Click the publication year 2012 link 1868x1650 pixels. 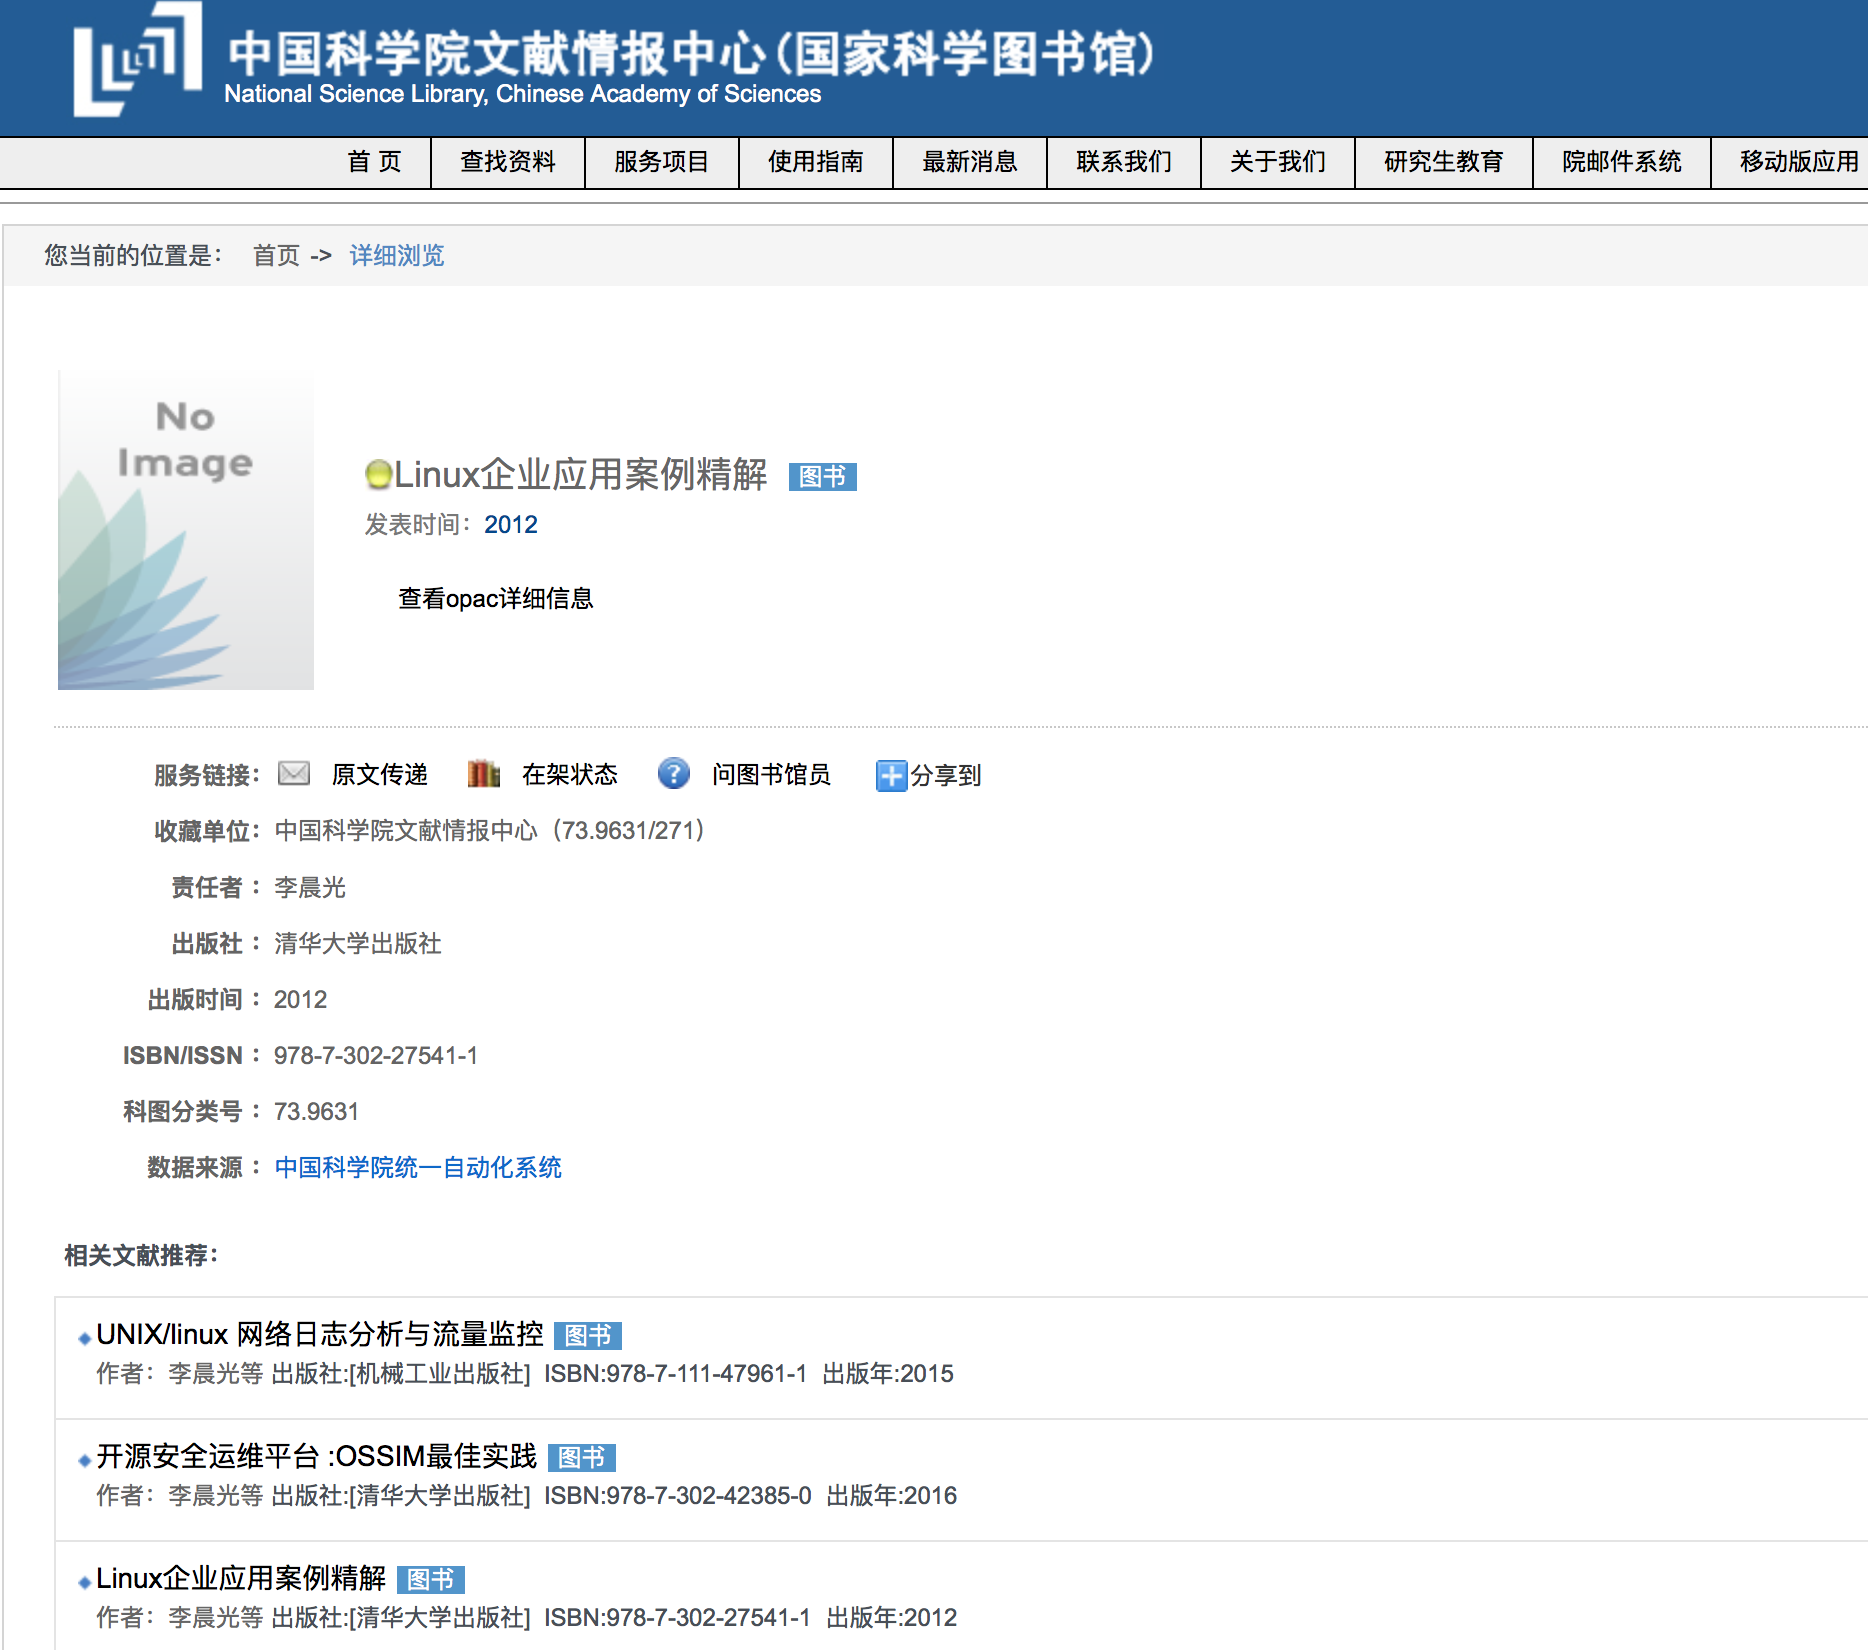pos(511,525)
